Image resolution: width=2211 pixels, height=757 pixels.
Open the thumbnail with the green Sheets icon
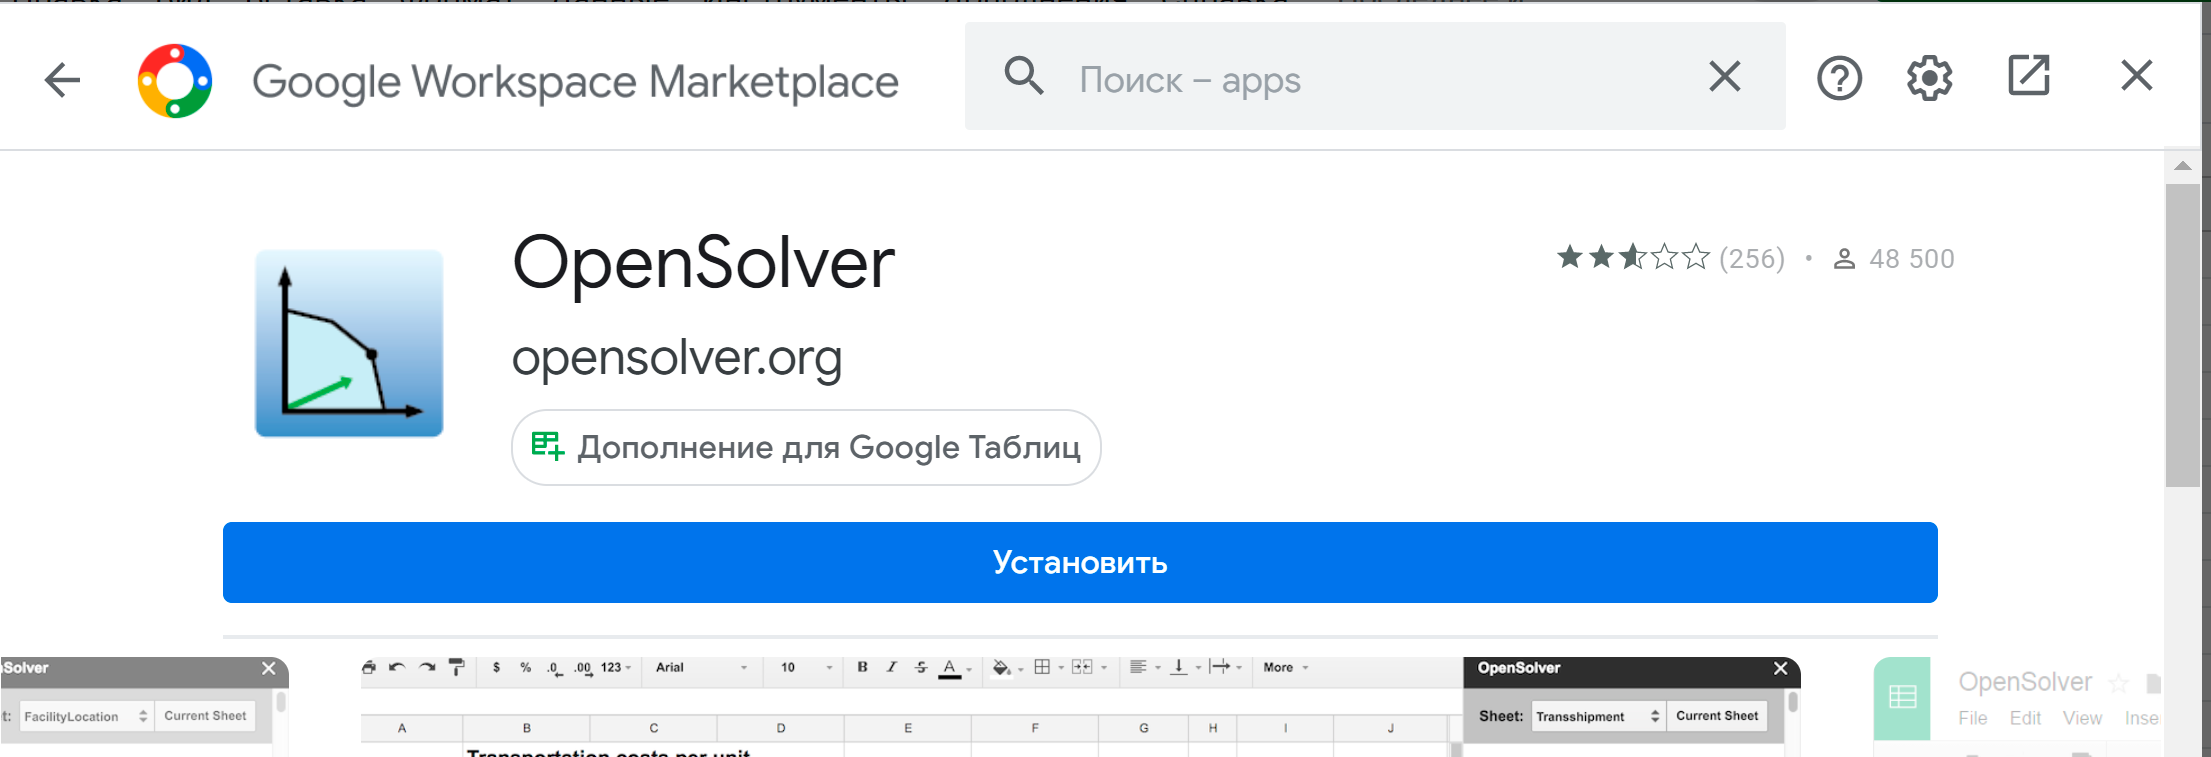pos(2018,706)
